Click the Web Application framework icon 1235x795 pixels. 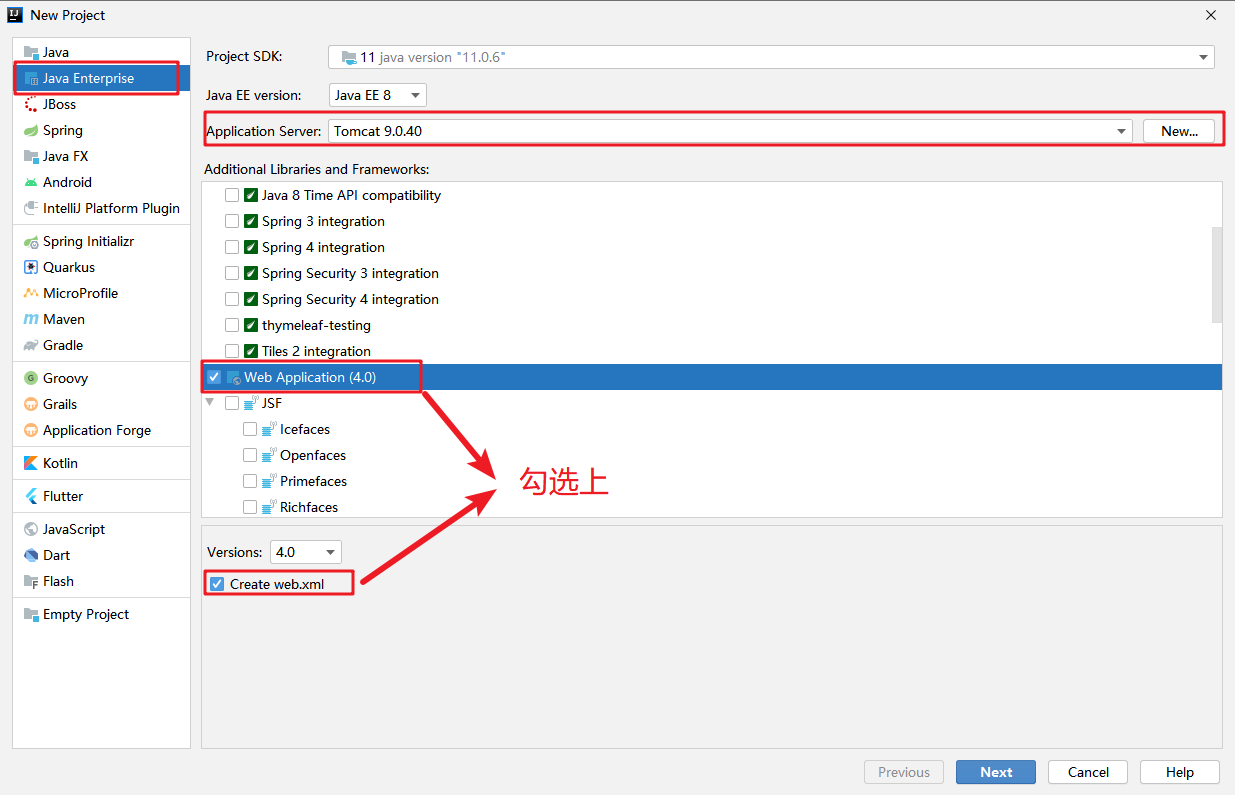point(233,377)
